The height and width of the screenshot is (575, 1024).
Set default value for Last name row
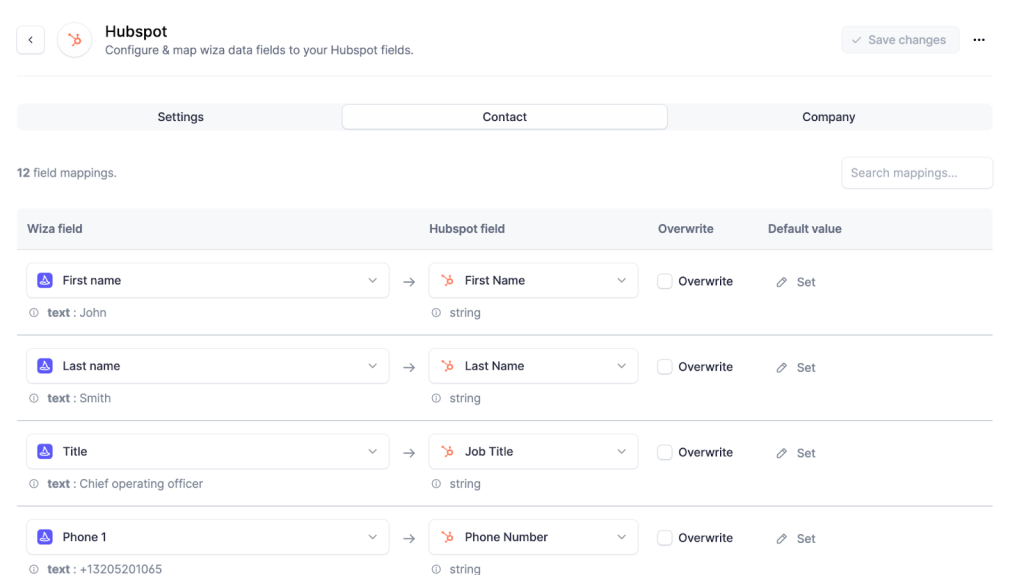796,367
